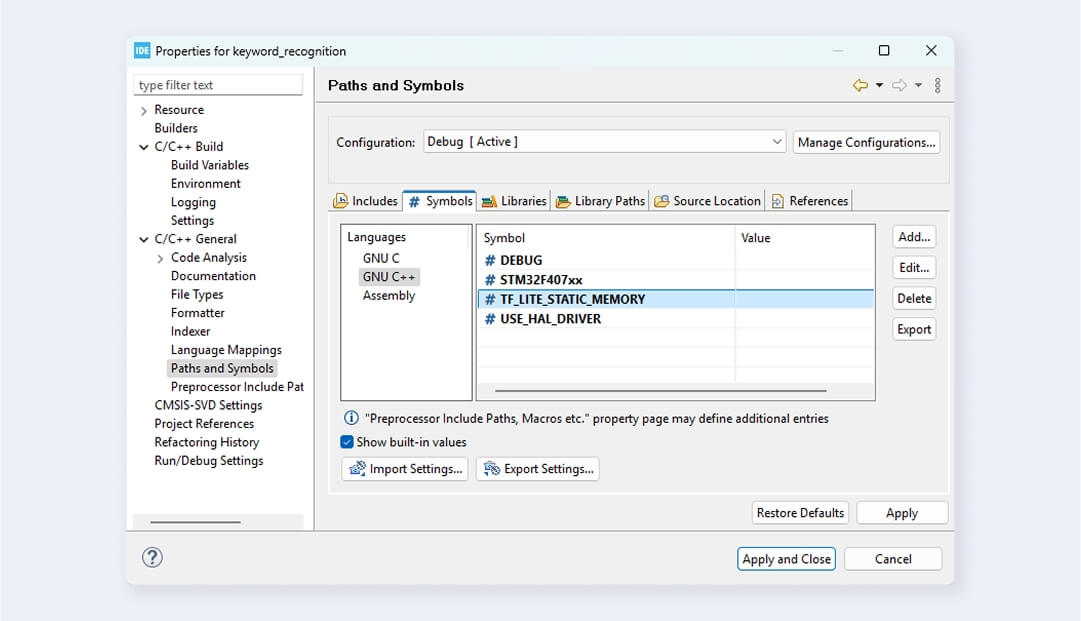This screenshot has height=621, width=1081.
Task: Switch to the Includes tab
Action: click(366, 201)
